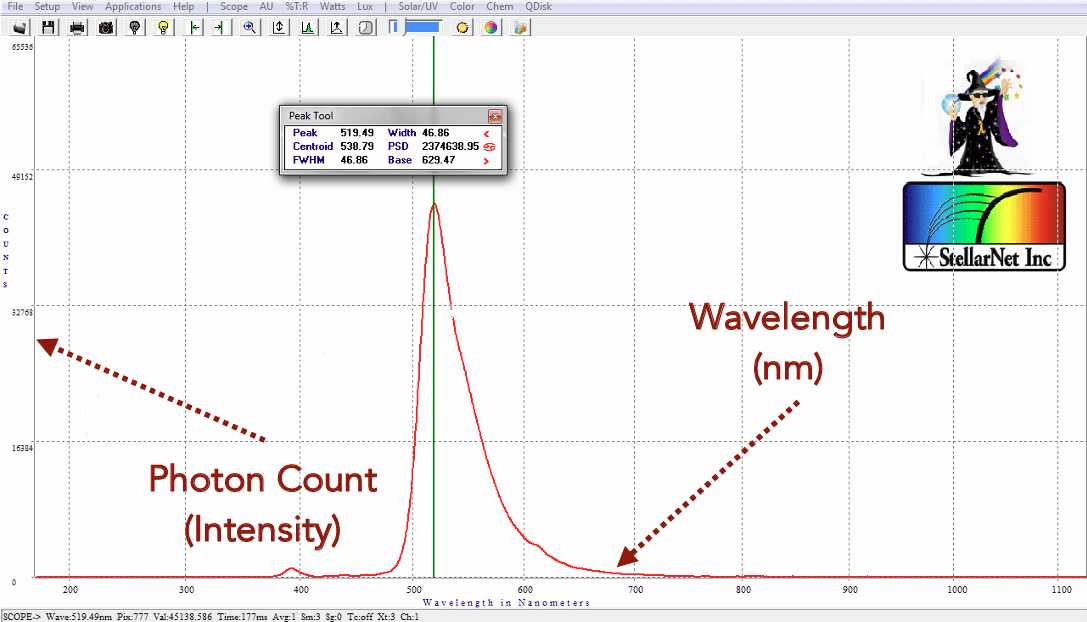Store a dark reference spectrum
1087x622 pixels.
click(134, 27)
